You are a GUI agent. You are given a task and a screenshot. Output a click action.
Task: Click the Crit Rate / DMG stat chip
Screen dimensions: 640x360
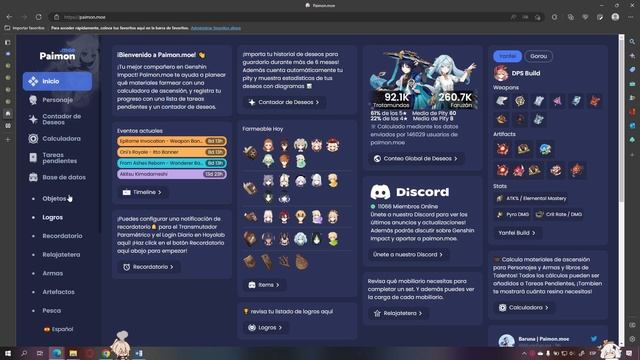coord(558,214)
